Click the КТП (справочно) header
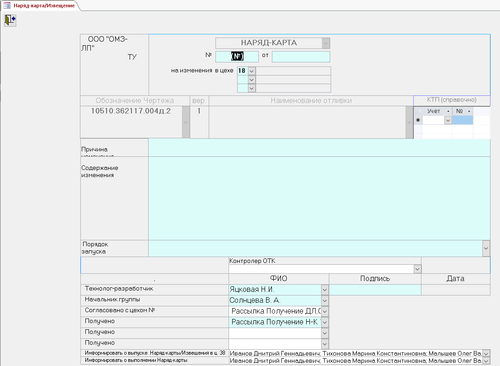This screenshot has width=500, height=366. [x=452, y=100]
